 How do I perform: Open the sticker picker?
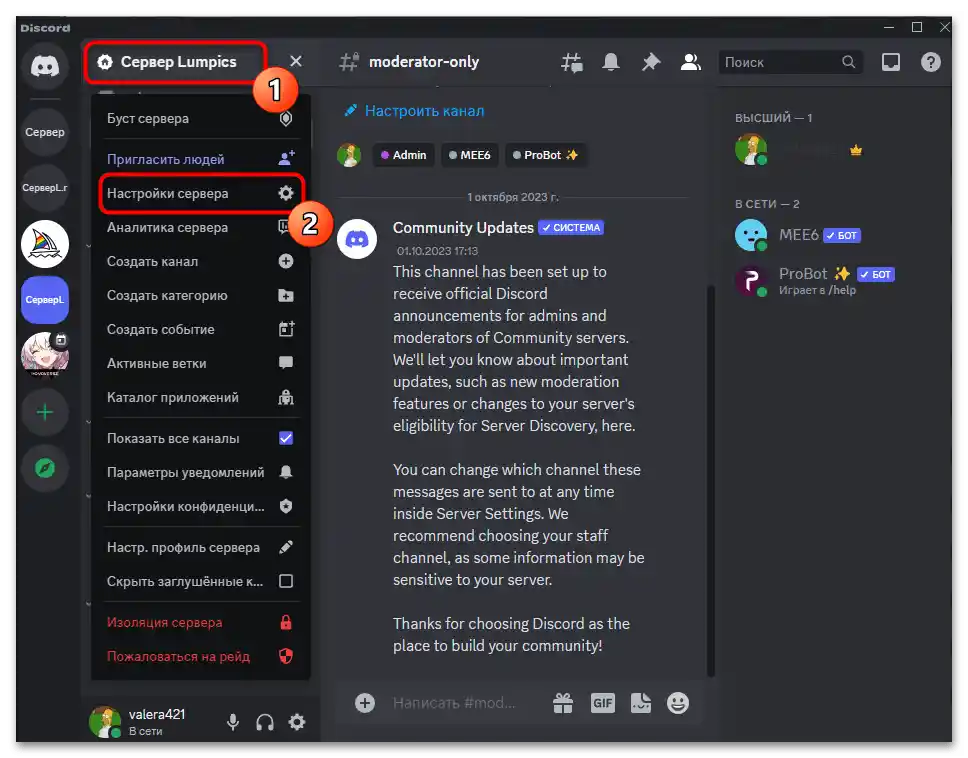[x=640, y=703]
